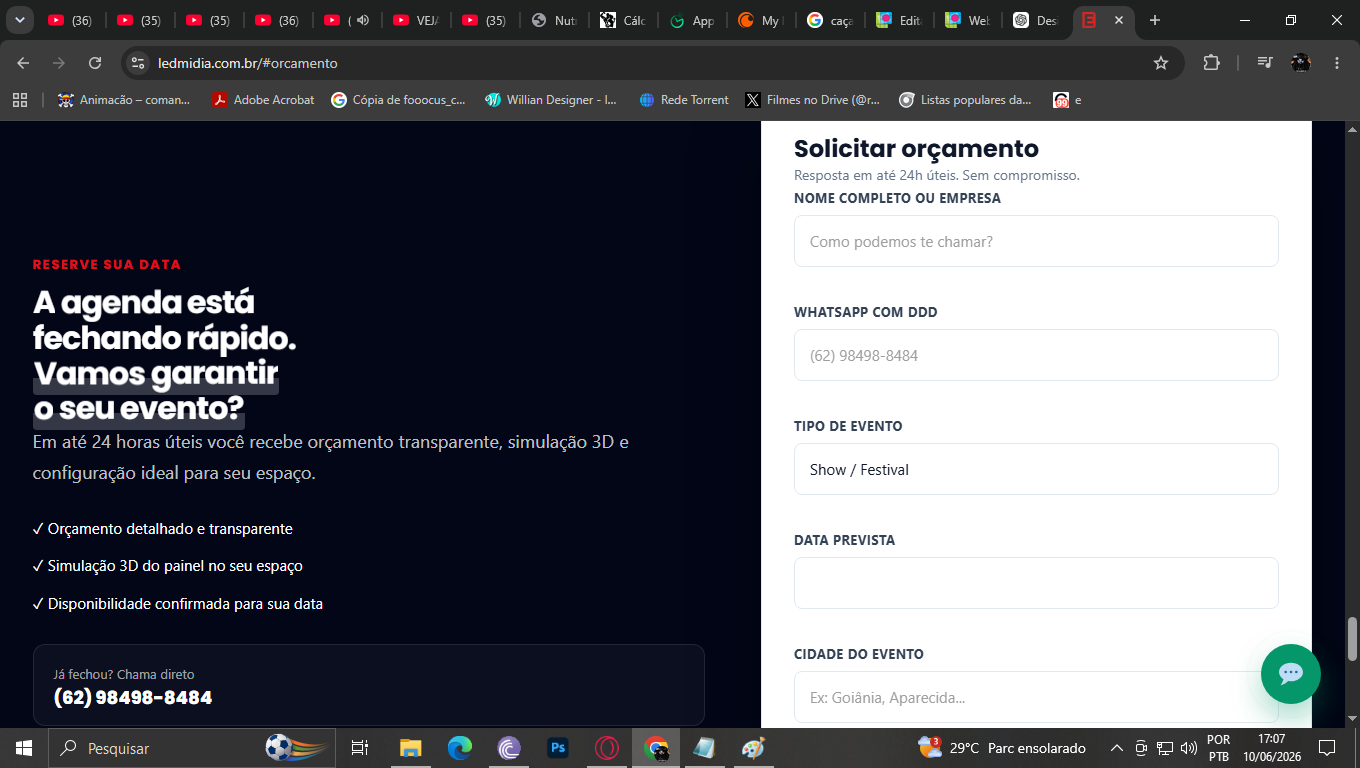Viewport: 1360px width, 768px height.
Task: Click the WhatsApp com DDD field
Action: [1036, 355]
